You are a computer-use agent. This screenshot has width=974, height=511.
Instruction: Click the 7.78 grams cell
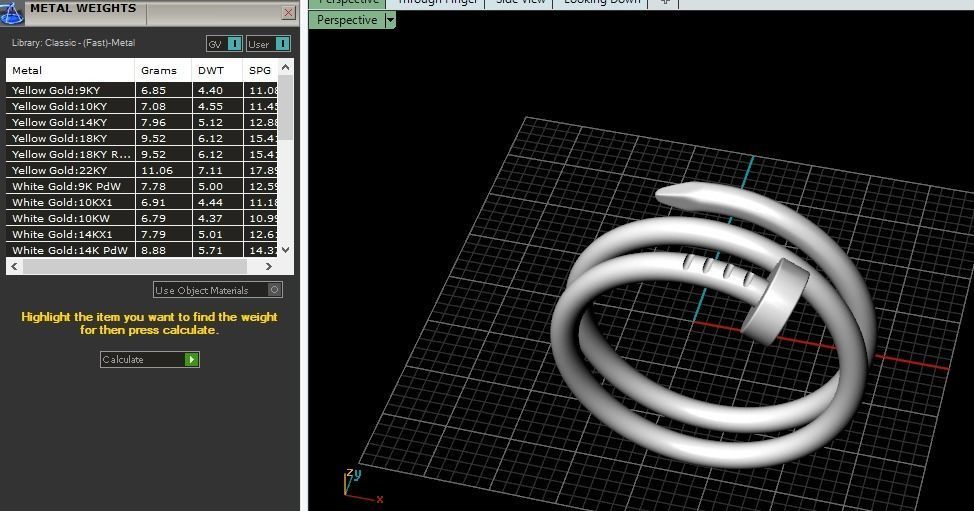pos(163,186)
